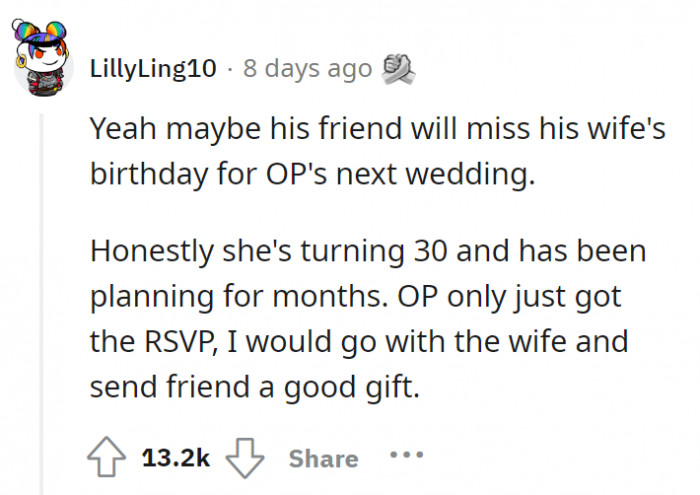
Task: Click the final line 'send friend a good gift.'
Action: tap(254, 387)
